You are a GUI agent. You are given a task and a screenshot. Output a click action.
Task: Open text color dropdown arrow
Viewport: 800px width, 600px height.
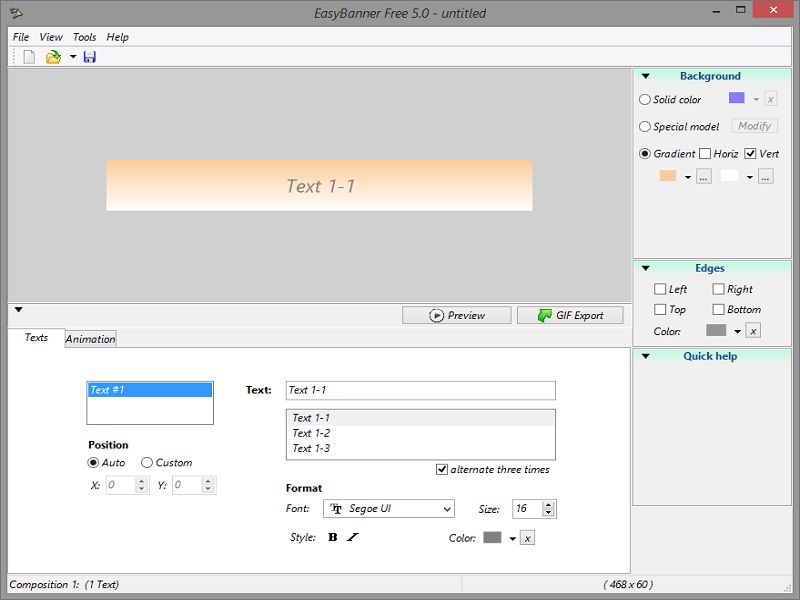click(x=512, y=539)
